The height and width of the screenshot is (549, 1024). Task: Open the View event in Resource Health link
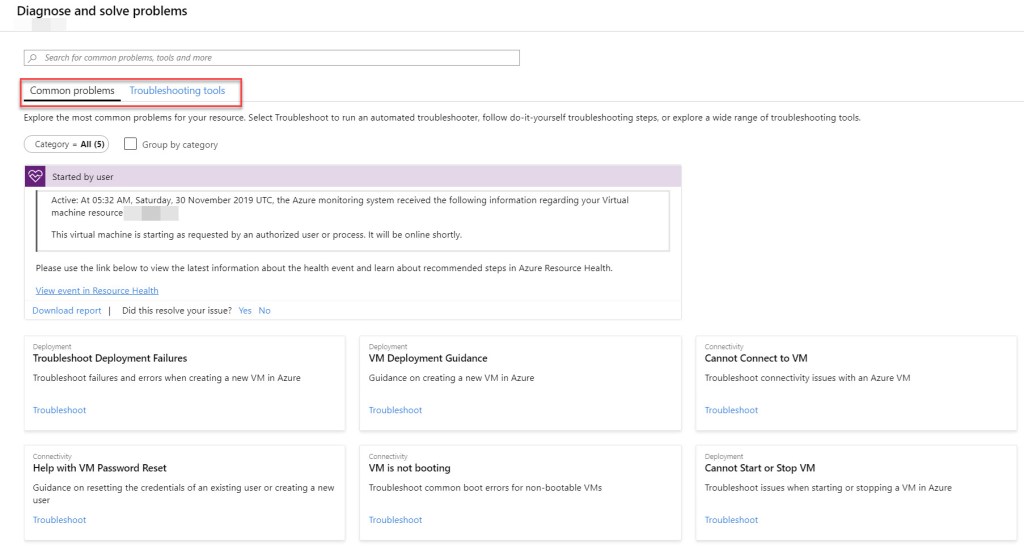click(x=97, y=291)
